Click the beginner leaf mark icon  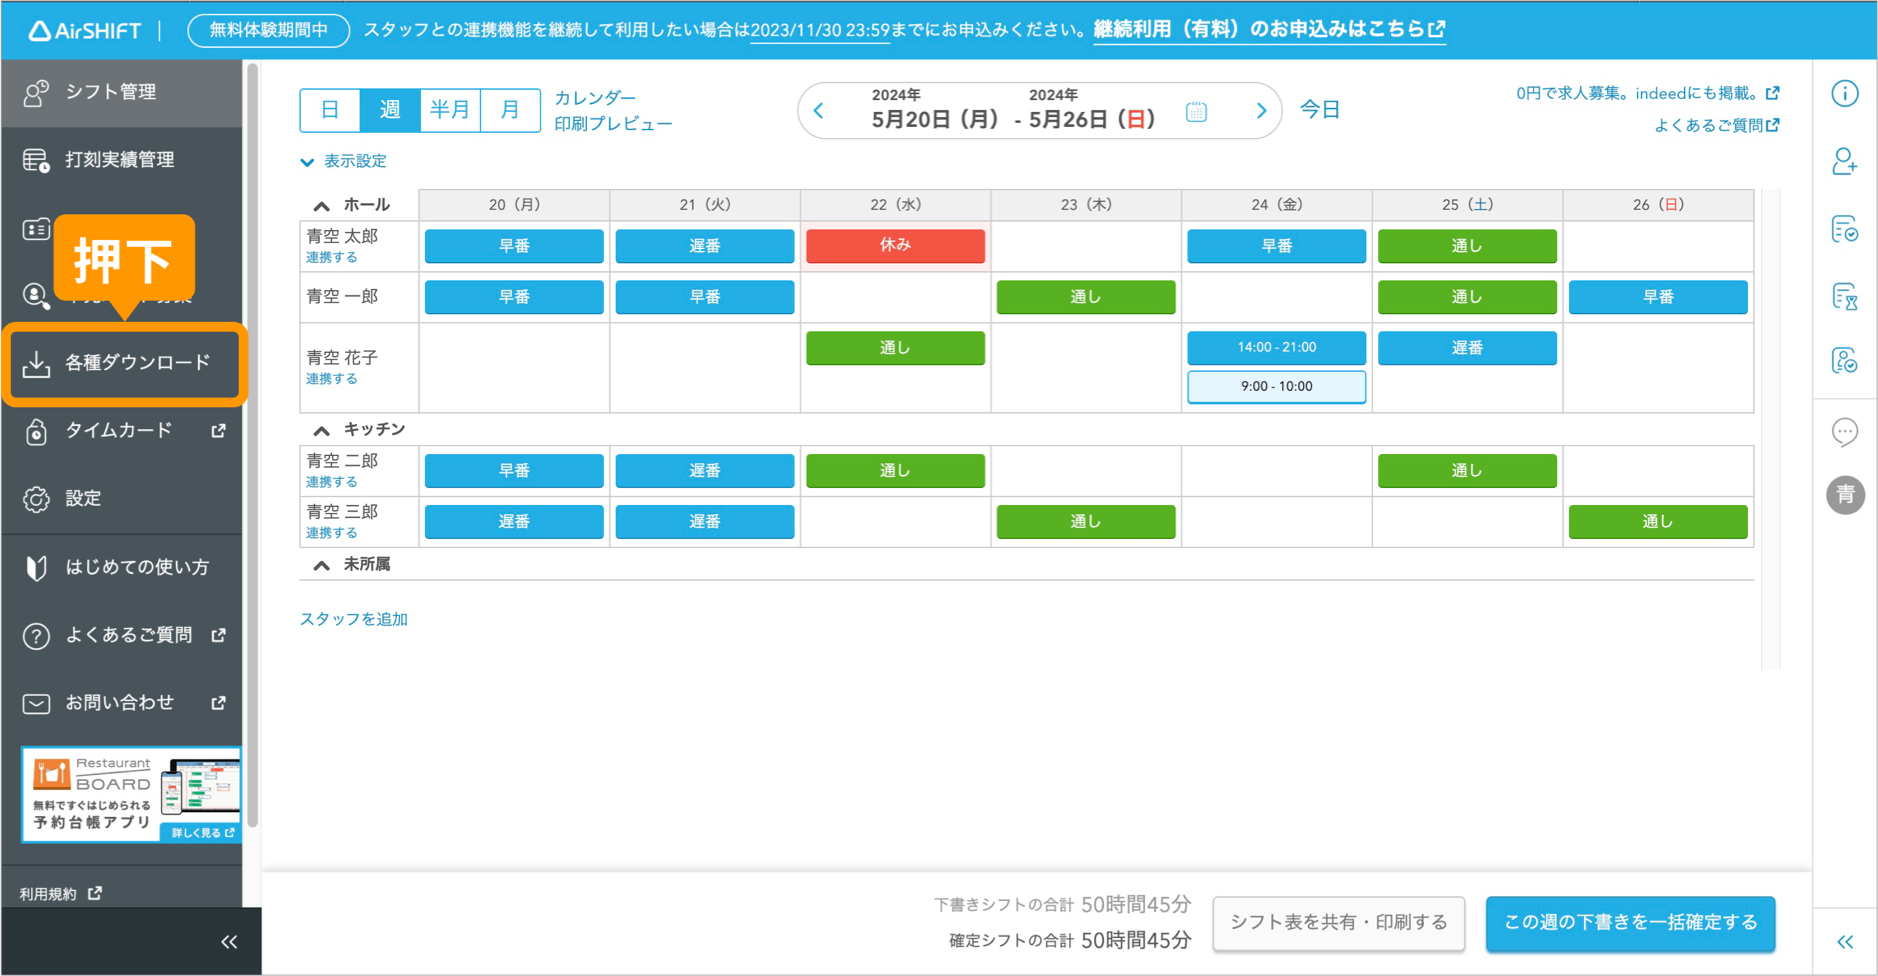point(36,568)
